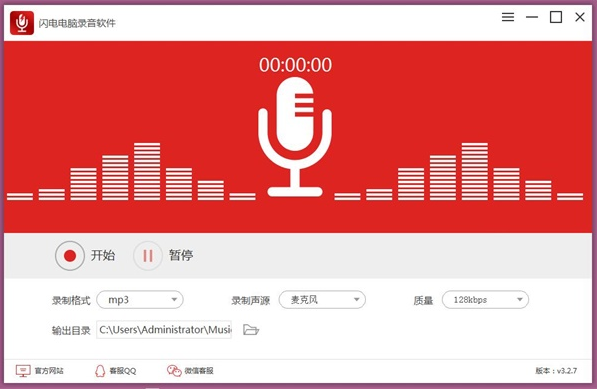Expand the sound source 麦克风 dropdown

322,300
